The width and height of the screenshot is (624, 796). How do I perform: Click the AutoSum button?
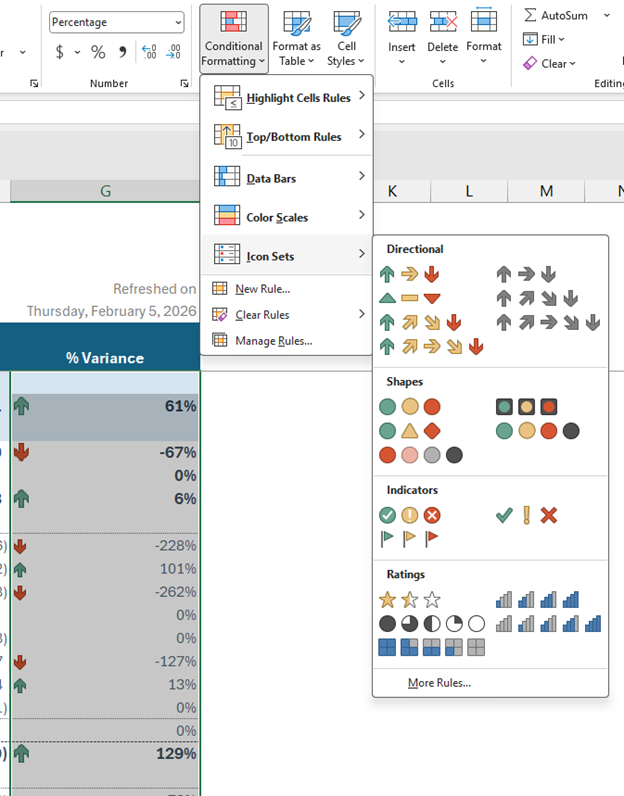[556, 15]
